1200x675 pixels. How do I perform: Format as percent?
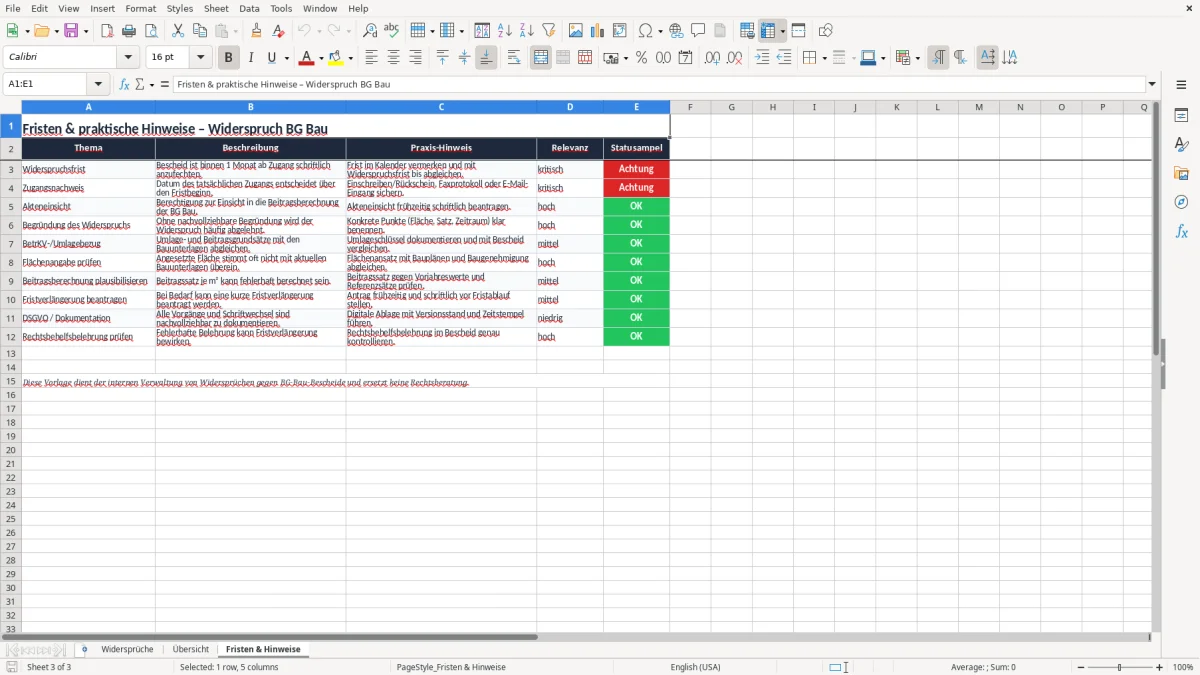pyautogui.click(x=642, y=58)
